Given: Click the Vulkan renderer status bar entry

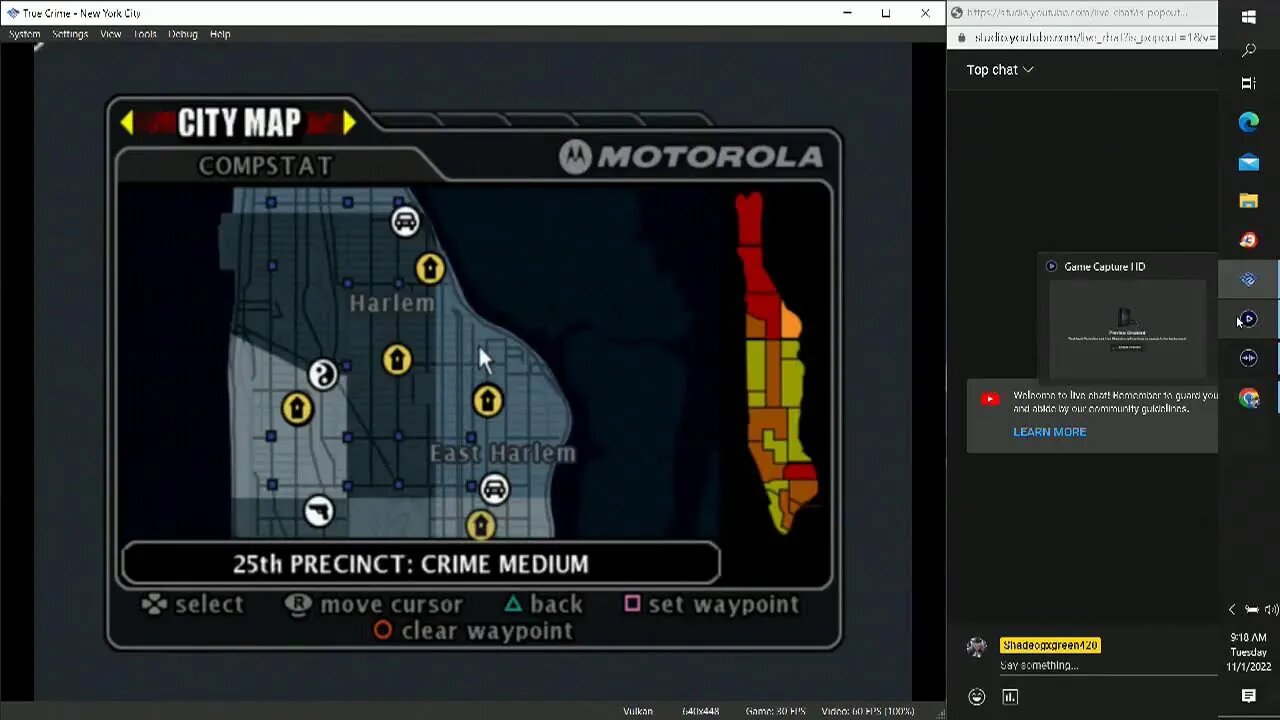Looking at the screenshot, I should pos(638,711).
